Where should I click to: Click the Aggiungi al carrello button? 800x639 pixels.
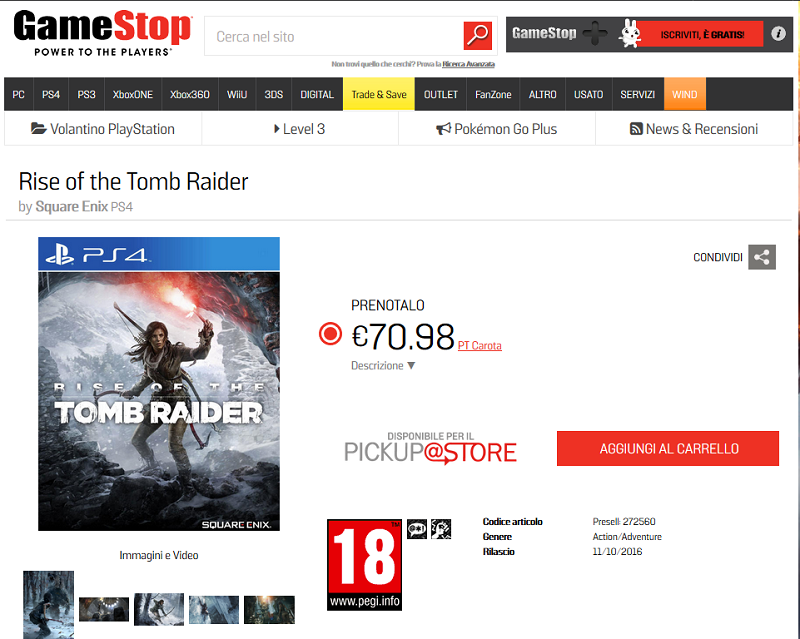pos(668,449)
